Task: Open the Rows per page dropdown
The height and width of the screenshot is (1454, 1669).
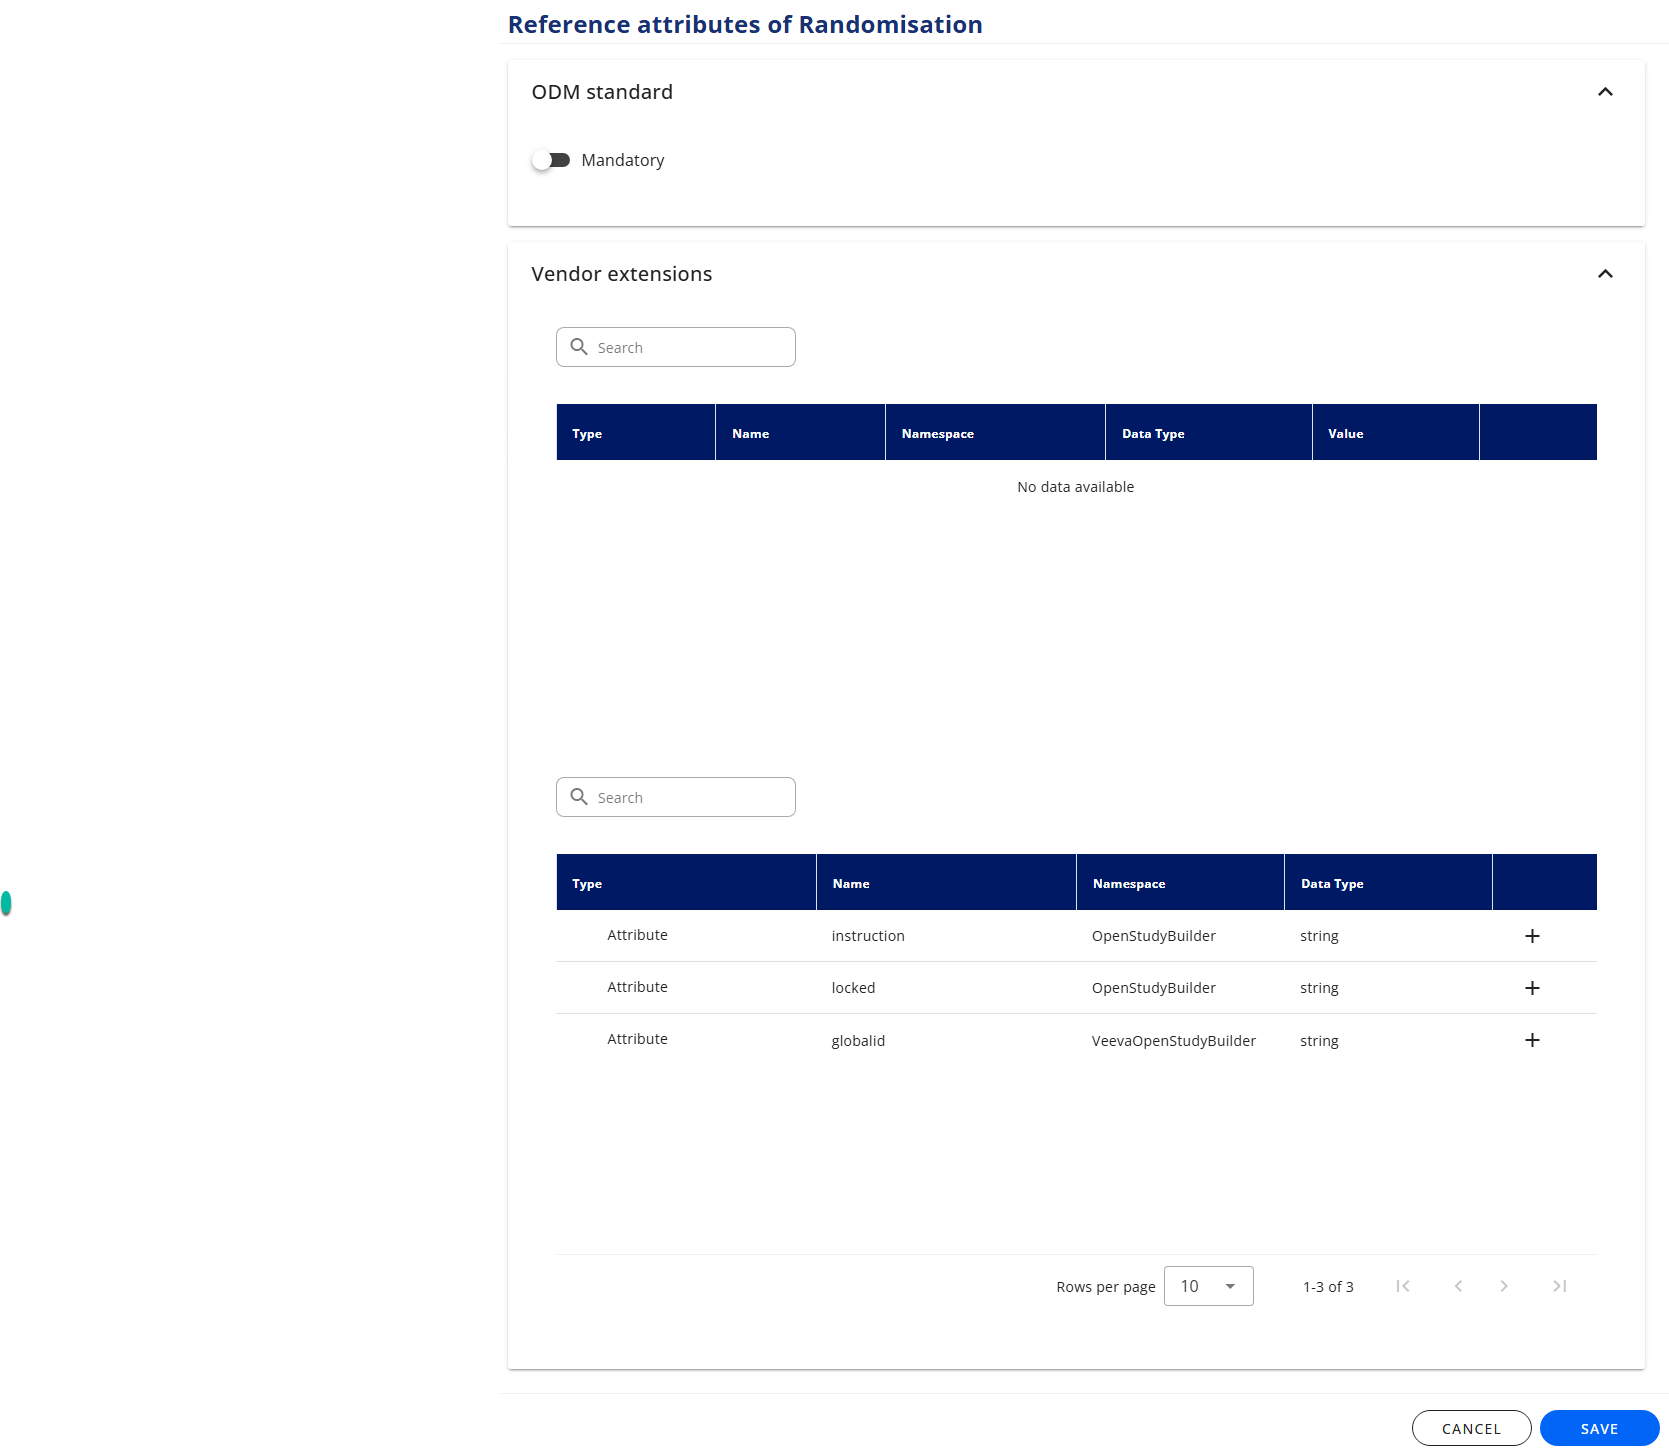Action: (1208, 1286)
